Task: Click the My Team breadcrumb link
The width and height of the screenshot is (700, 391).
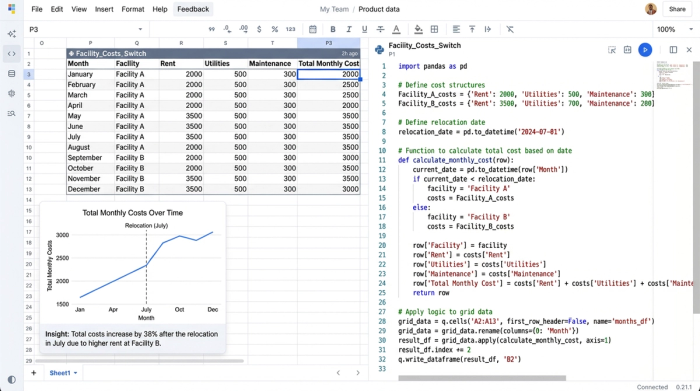Action: coord(334,9)
